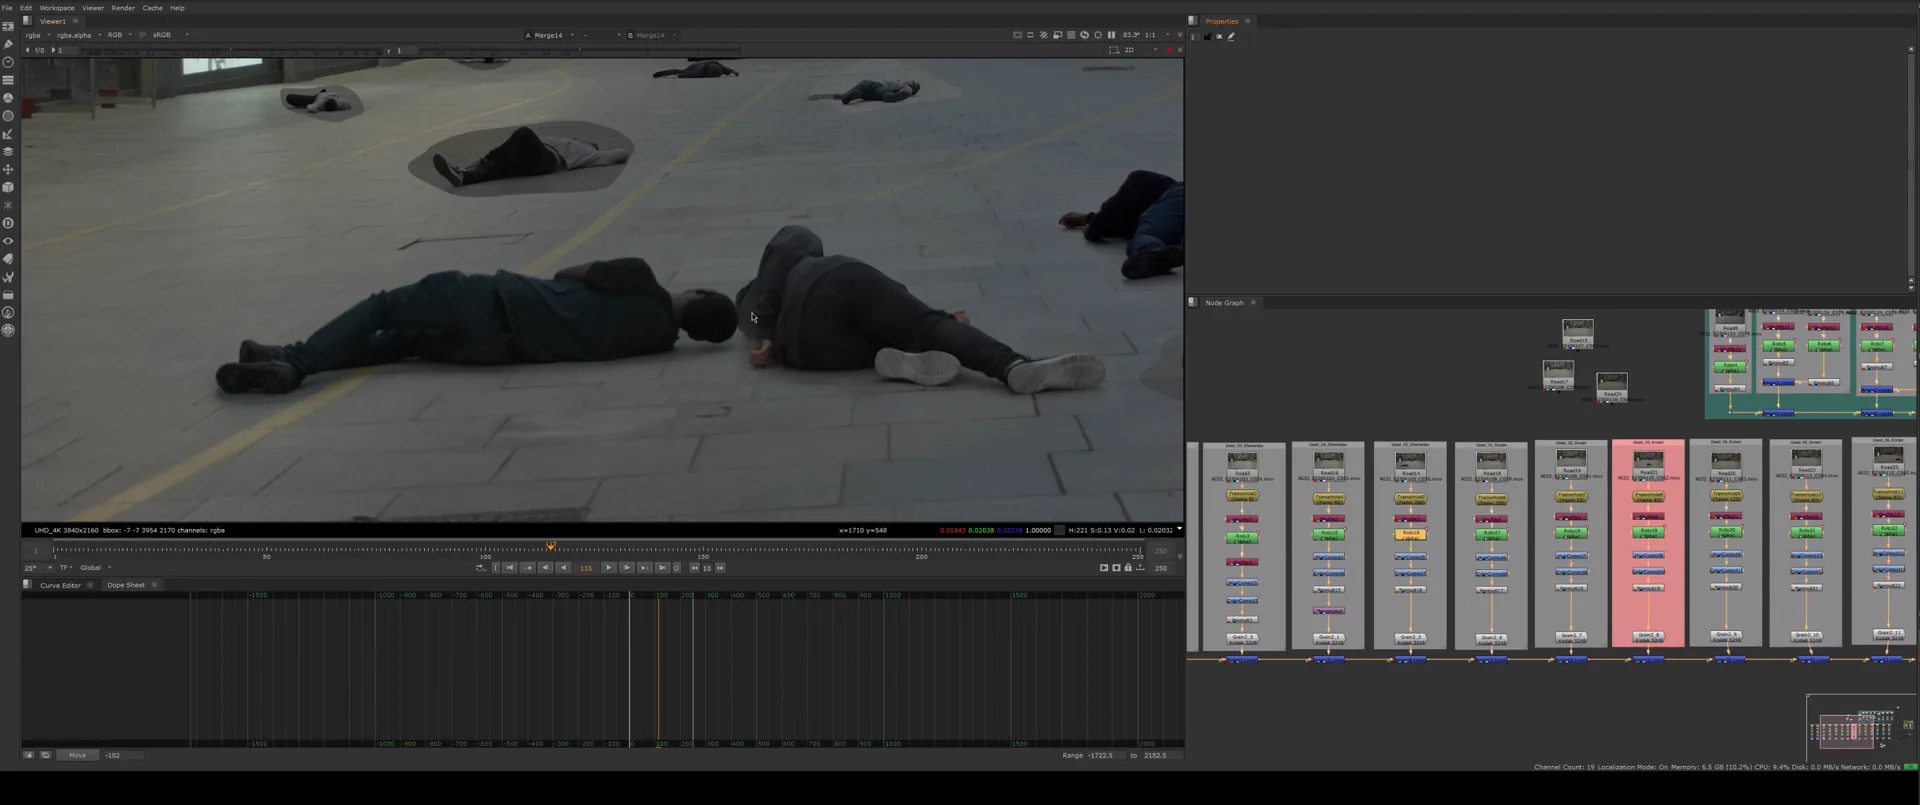Open the Transform nodes move icon
The image size is (1920, 805).
(8, 169)
